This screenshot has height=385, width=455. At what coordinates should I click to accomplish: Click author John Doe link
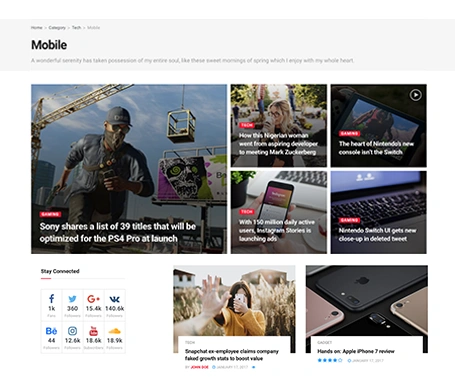pos(200,367)
